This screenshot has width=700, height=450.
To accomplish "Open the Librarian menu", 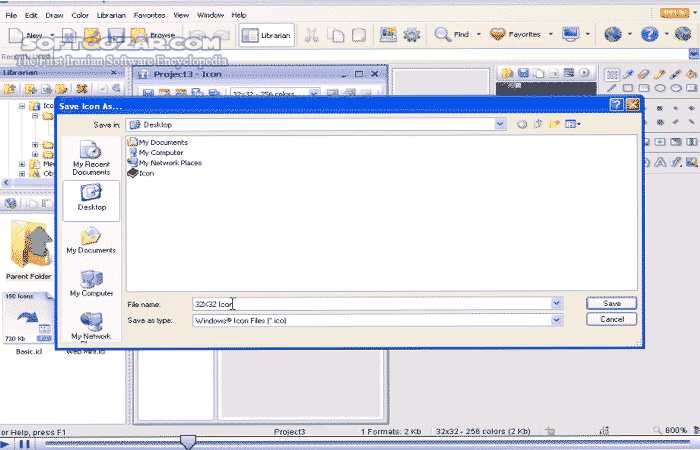I will point(112,16).
